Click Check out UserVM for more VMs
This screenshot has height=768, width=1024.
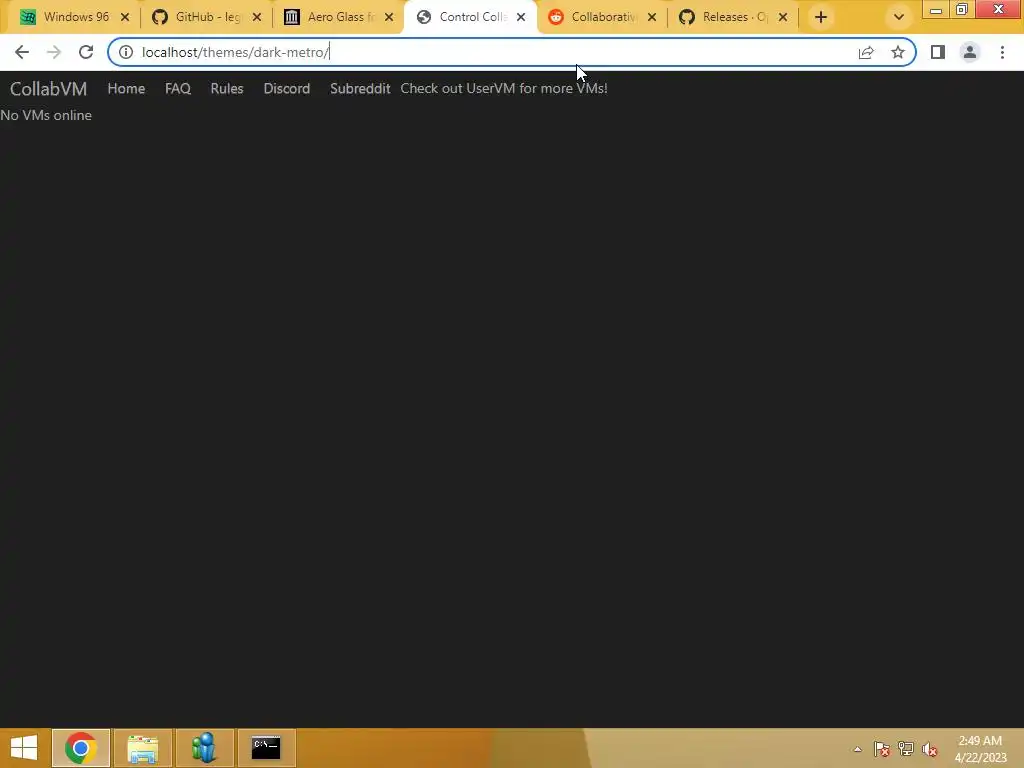(504, 88)
